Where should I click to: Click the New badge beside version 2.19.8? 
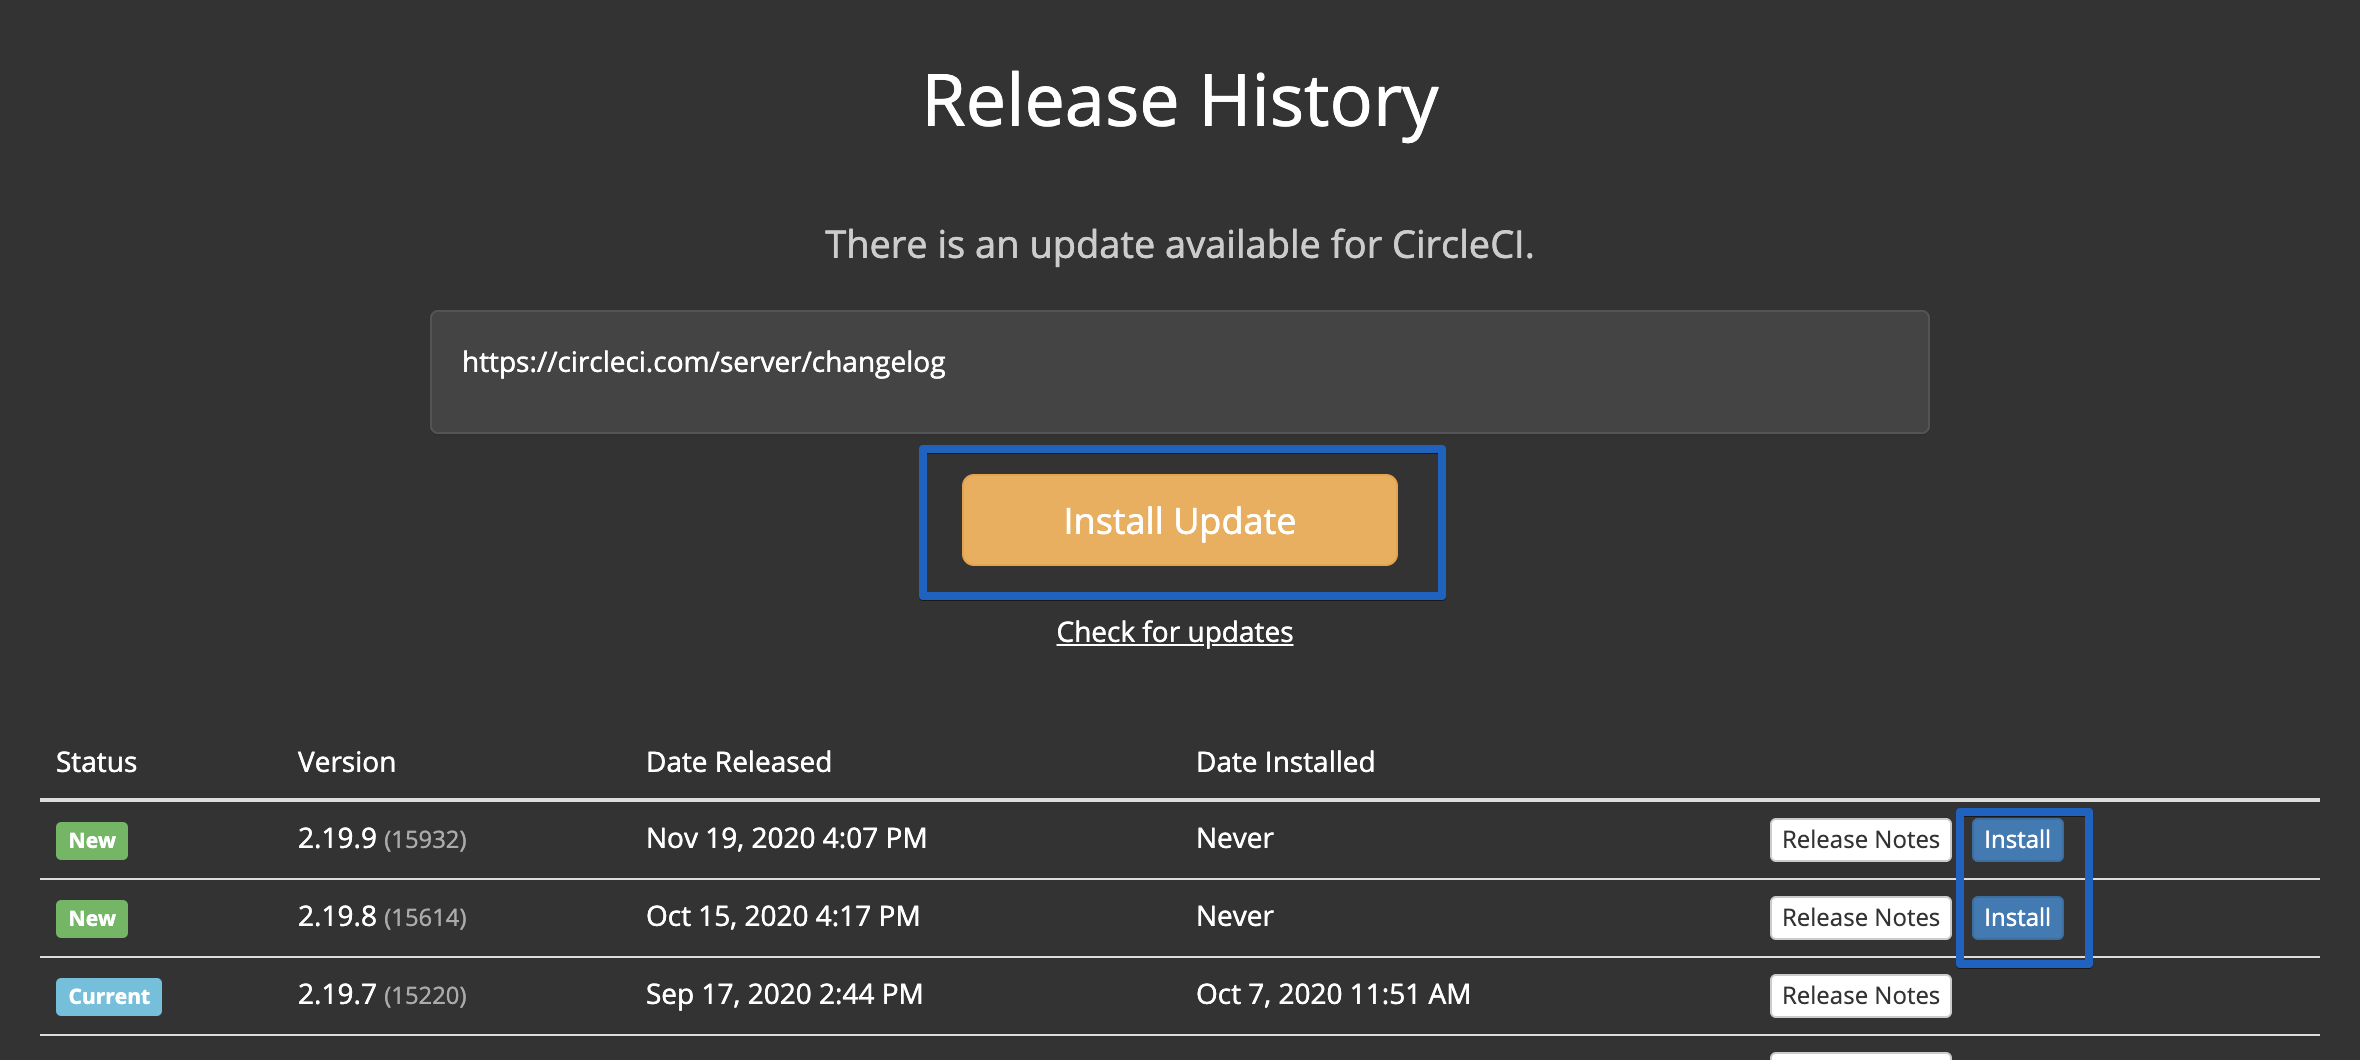tap(92, 918)
